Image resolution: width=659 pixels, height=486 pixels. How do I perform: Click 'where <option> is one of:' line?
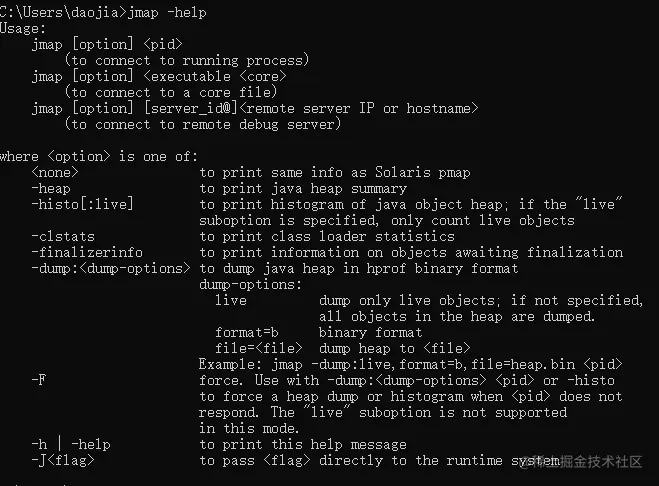tap(99, 156)
